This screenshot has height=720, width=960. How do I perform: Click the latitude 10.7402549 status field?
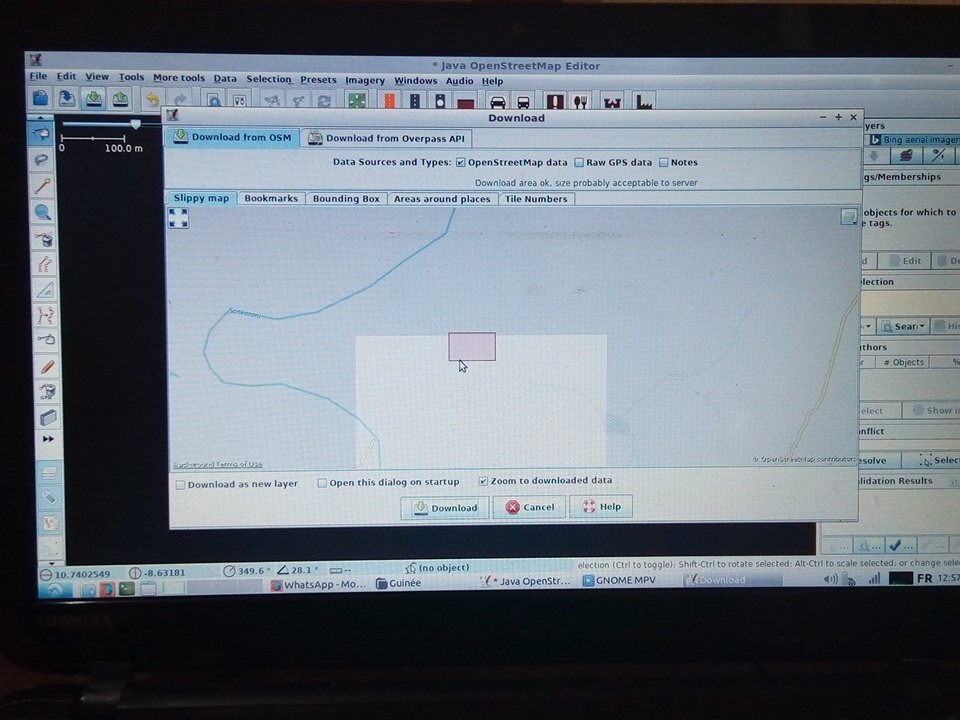pyautogui.click(x=76, y=574)
